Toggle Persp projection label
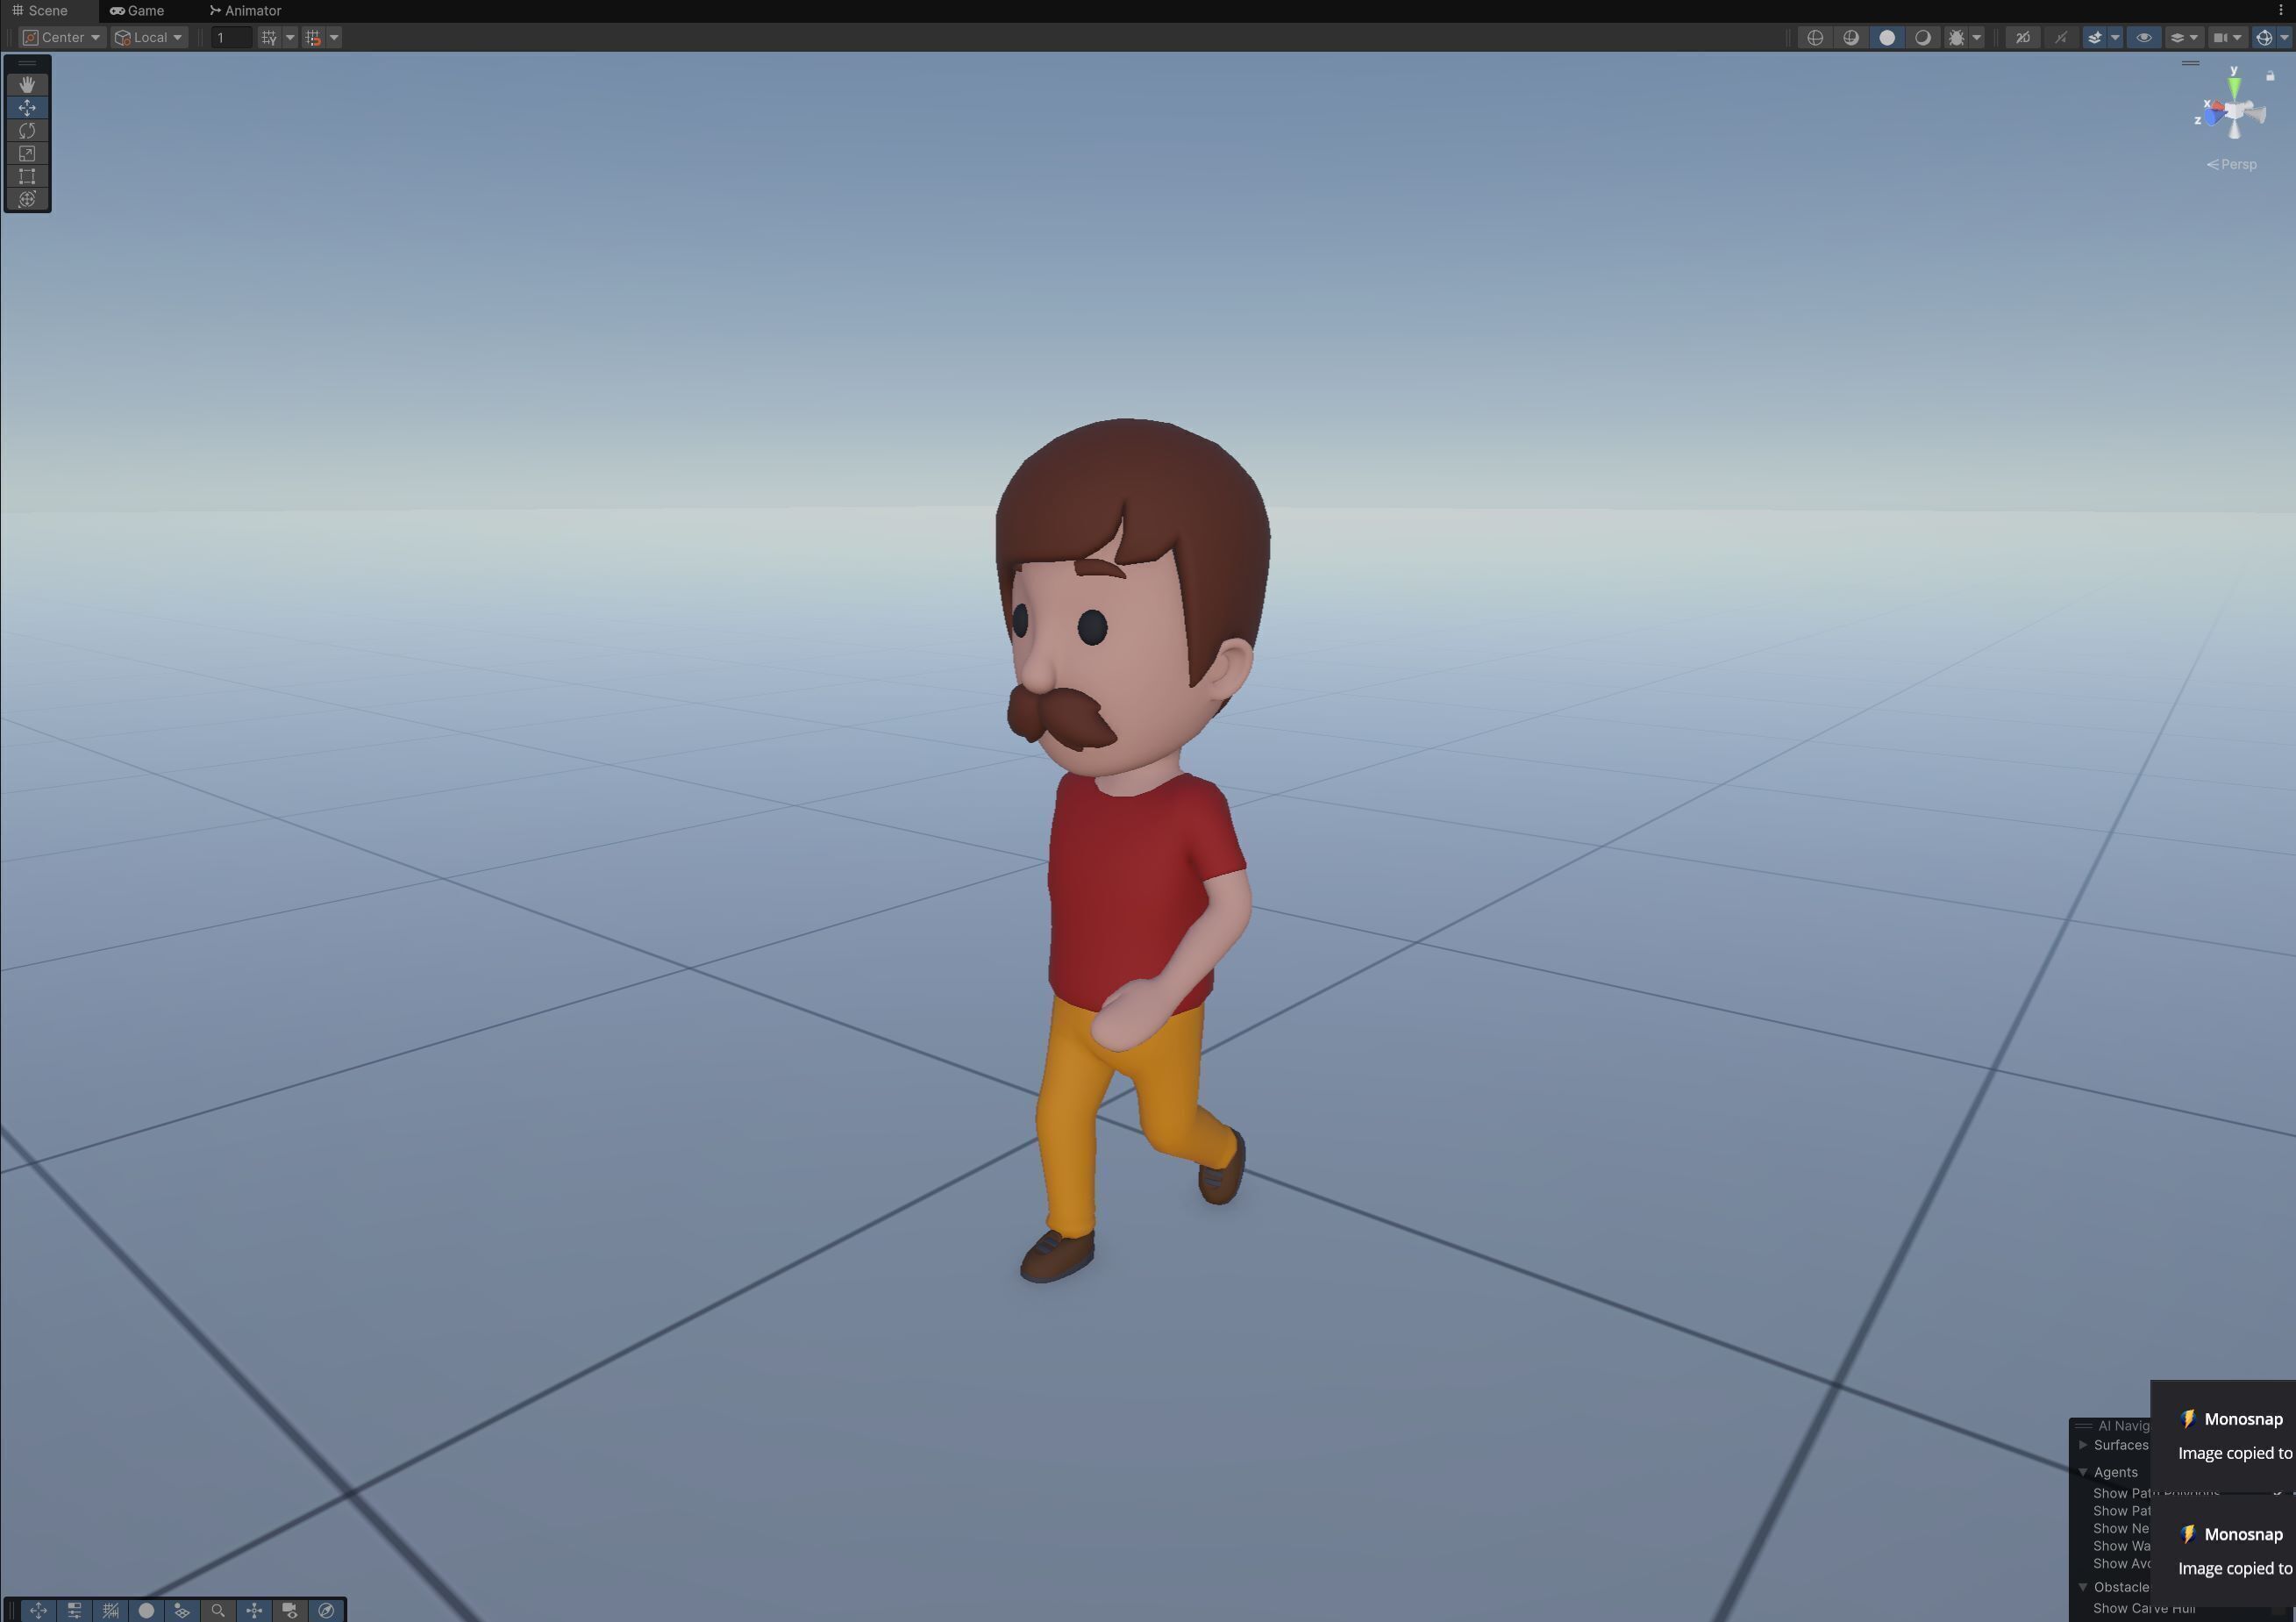This screenshot has width=2296, height=1622. click(x=2231, y=164)
